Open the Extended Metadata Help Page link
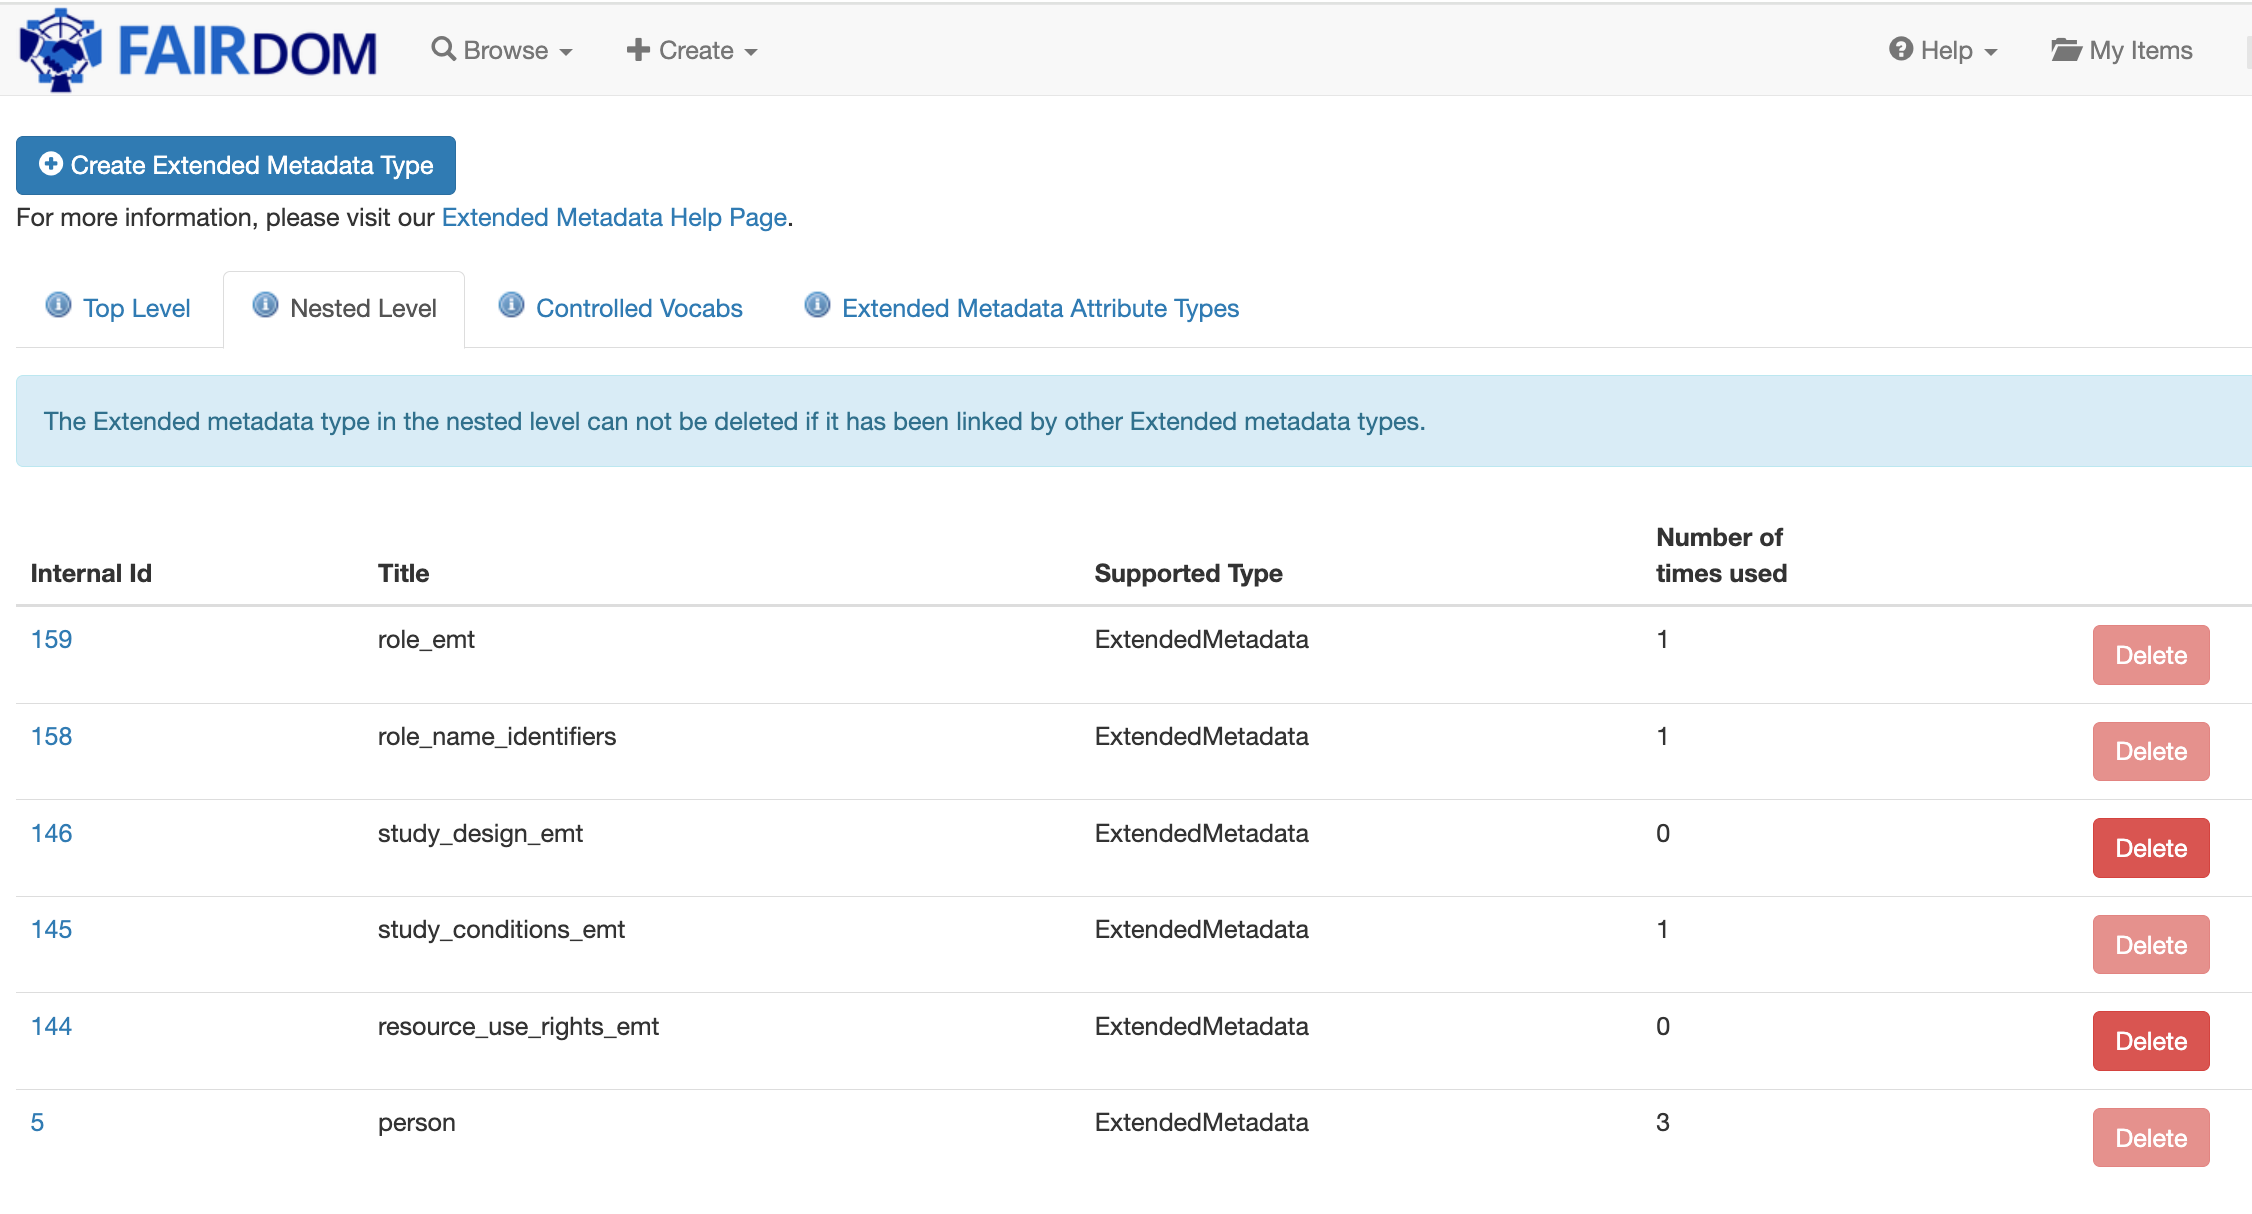This screenshot has height=1214, width=2252. [x=614, y=218]
